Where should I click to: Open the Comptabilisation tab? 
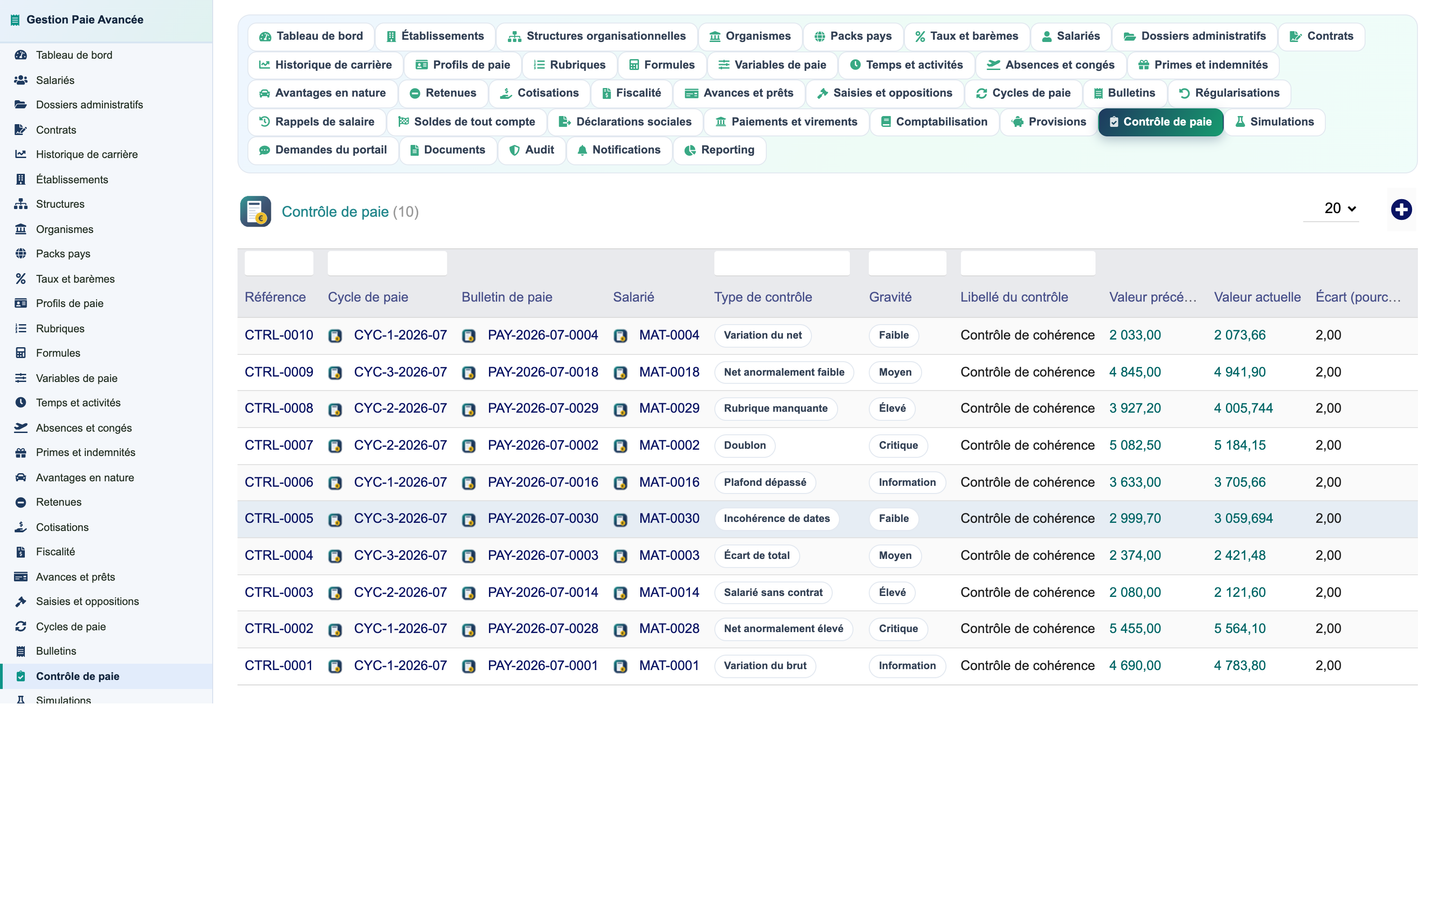click(x=934, y=122)
